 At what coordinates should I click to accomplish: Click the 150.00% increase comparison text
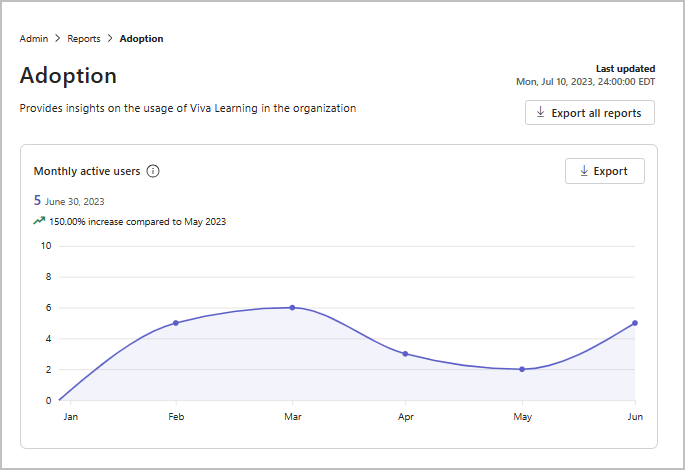click(x=137, y=221)
